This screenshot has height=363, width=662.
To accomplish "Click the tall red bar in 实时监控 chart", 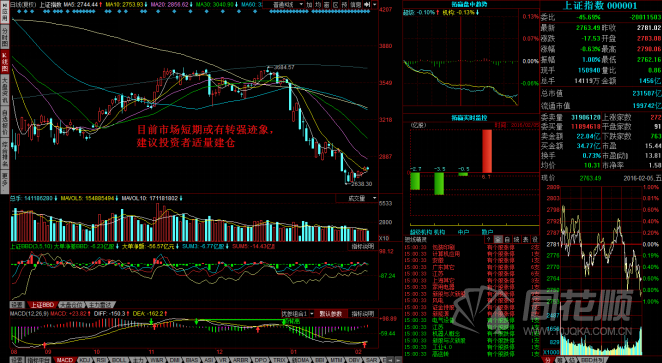I will click(x=487, y=151).
